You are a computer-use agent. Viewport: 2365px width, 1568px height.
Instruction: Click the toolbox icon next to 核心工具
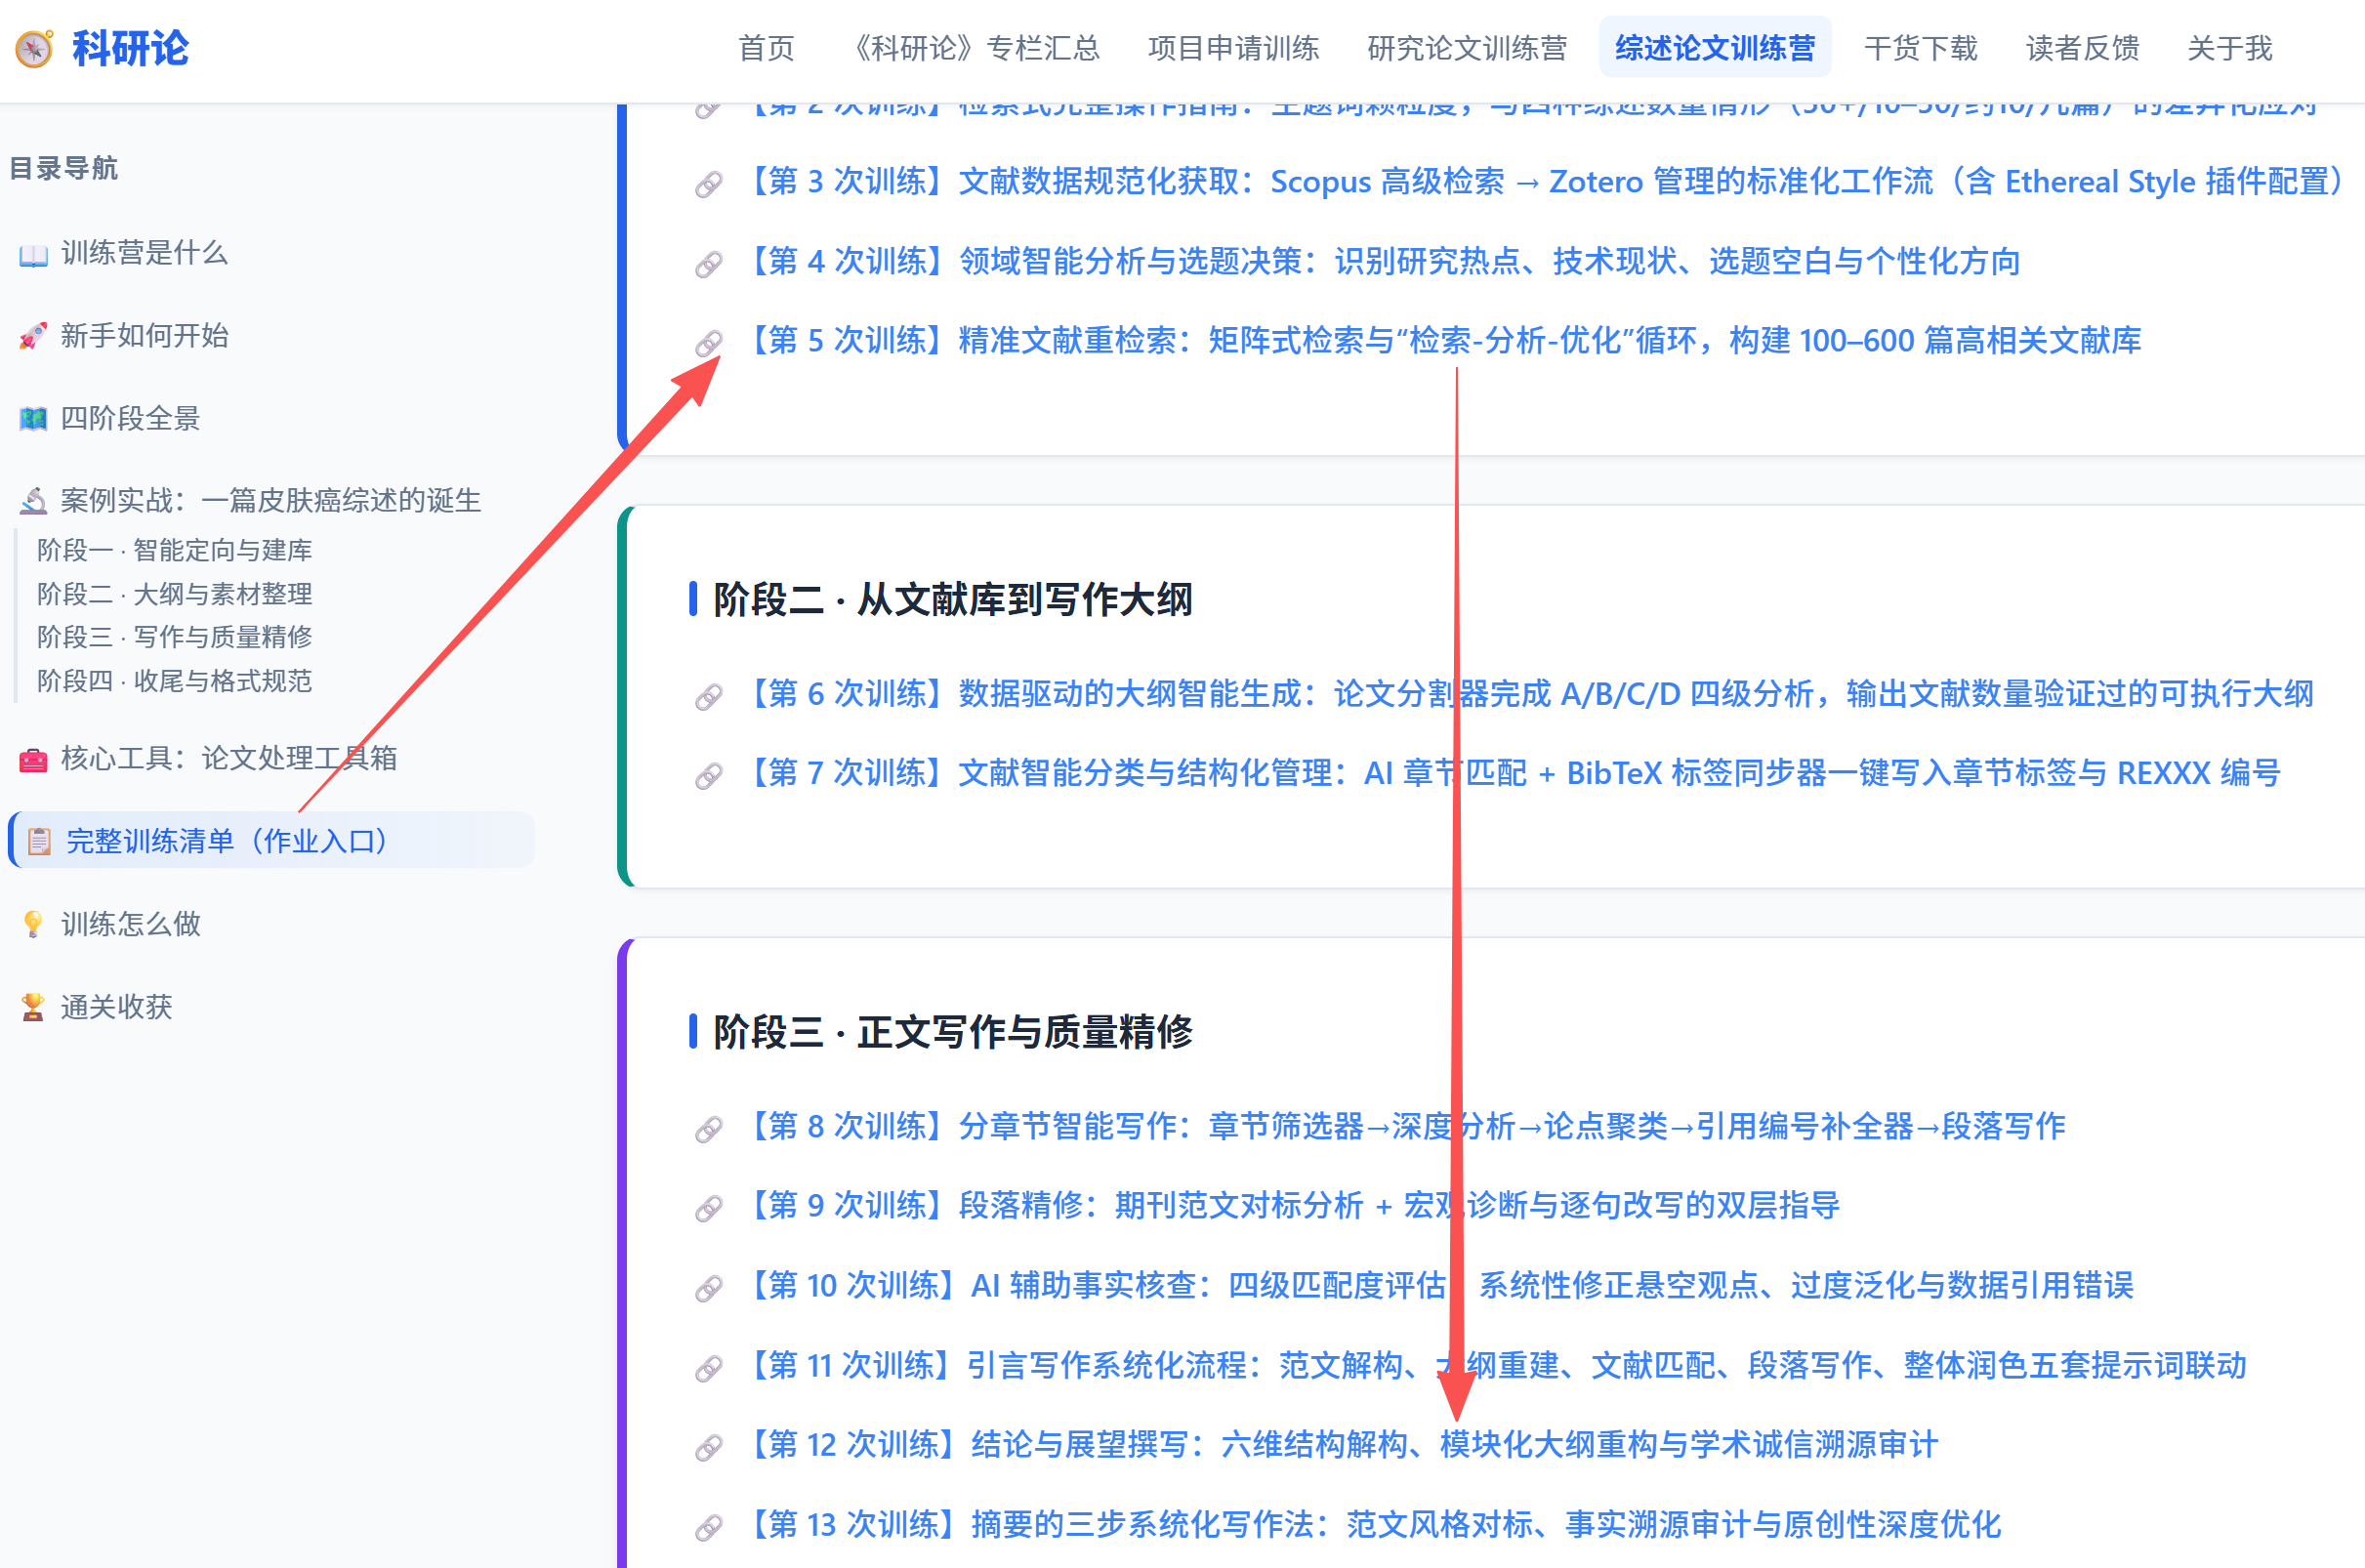tap(33, 760)
